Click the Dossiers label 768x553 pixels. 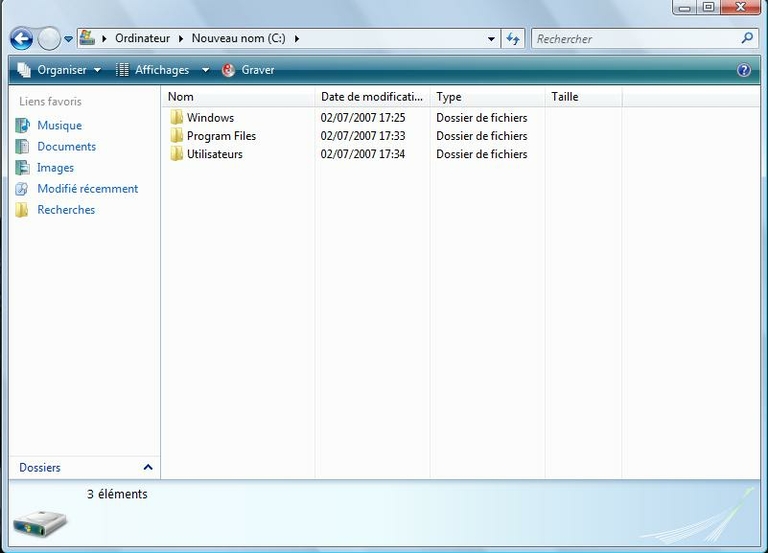pos(40,467)
